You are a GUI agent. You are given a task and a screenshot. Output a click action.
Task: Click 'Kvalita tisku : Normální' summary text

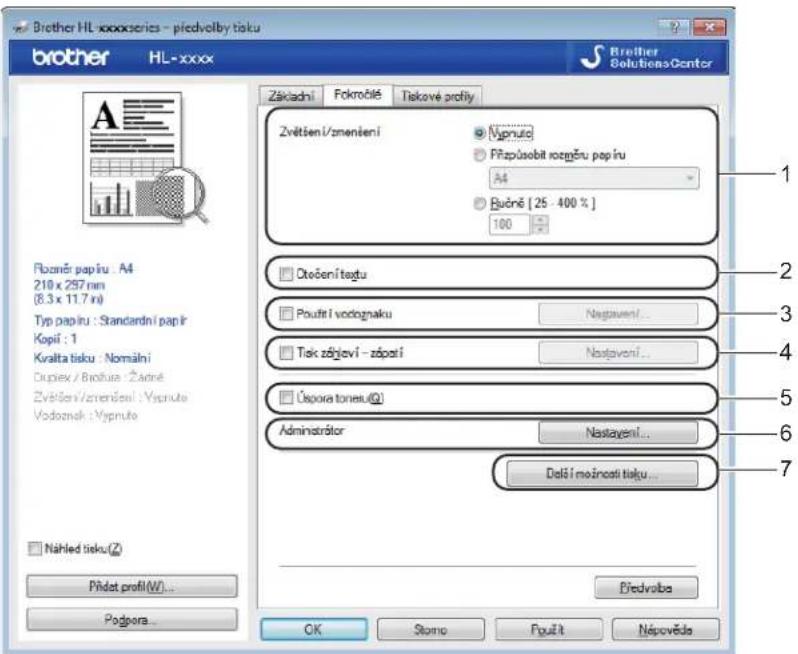click(92, 358)
